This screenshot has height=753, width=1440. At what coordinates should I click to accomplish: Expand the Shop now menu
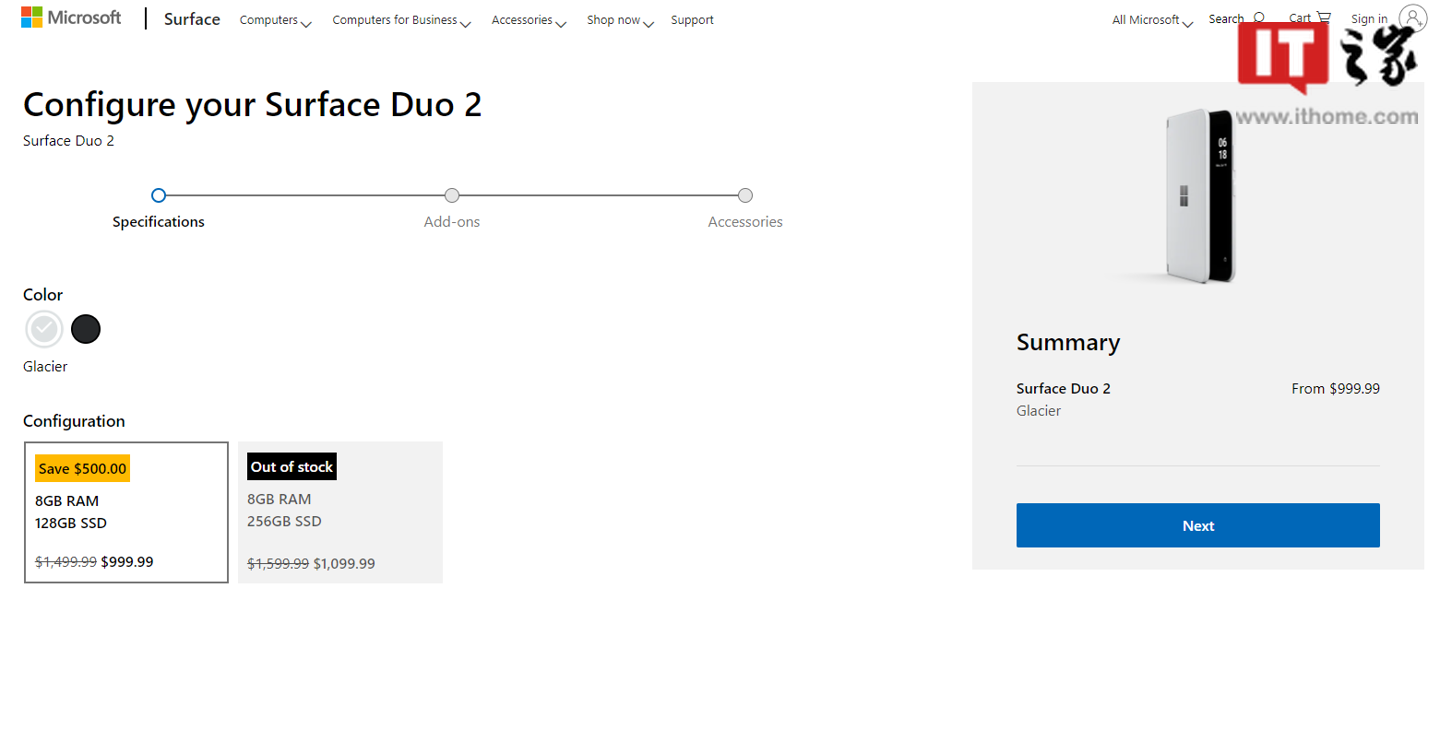(x=620, y=20)
